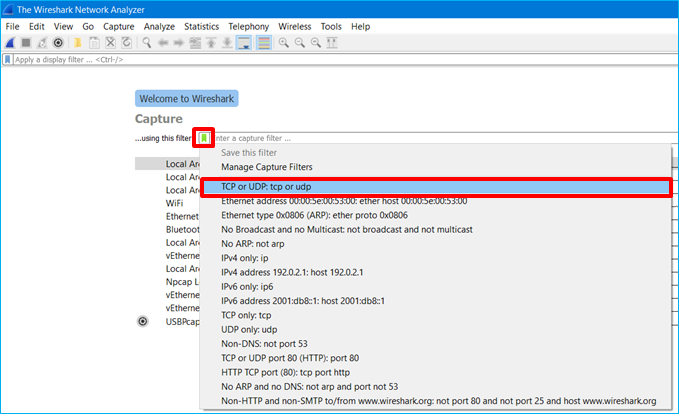
Task: Select the No ARP: not arp filter
Action: click(x=436, y=244)
